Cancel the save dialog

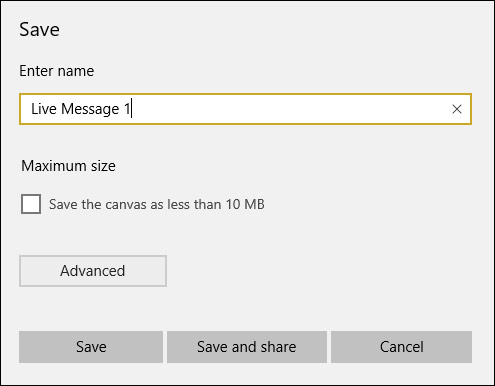(401, 347)
